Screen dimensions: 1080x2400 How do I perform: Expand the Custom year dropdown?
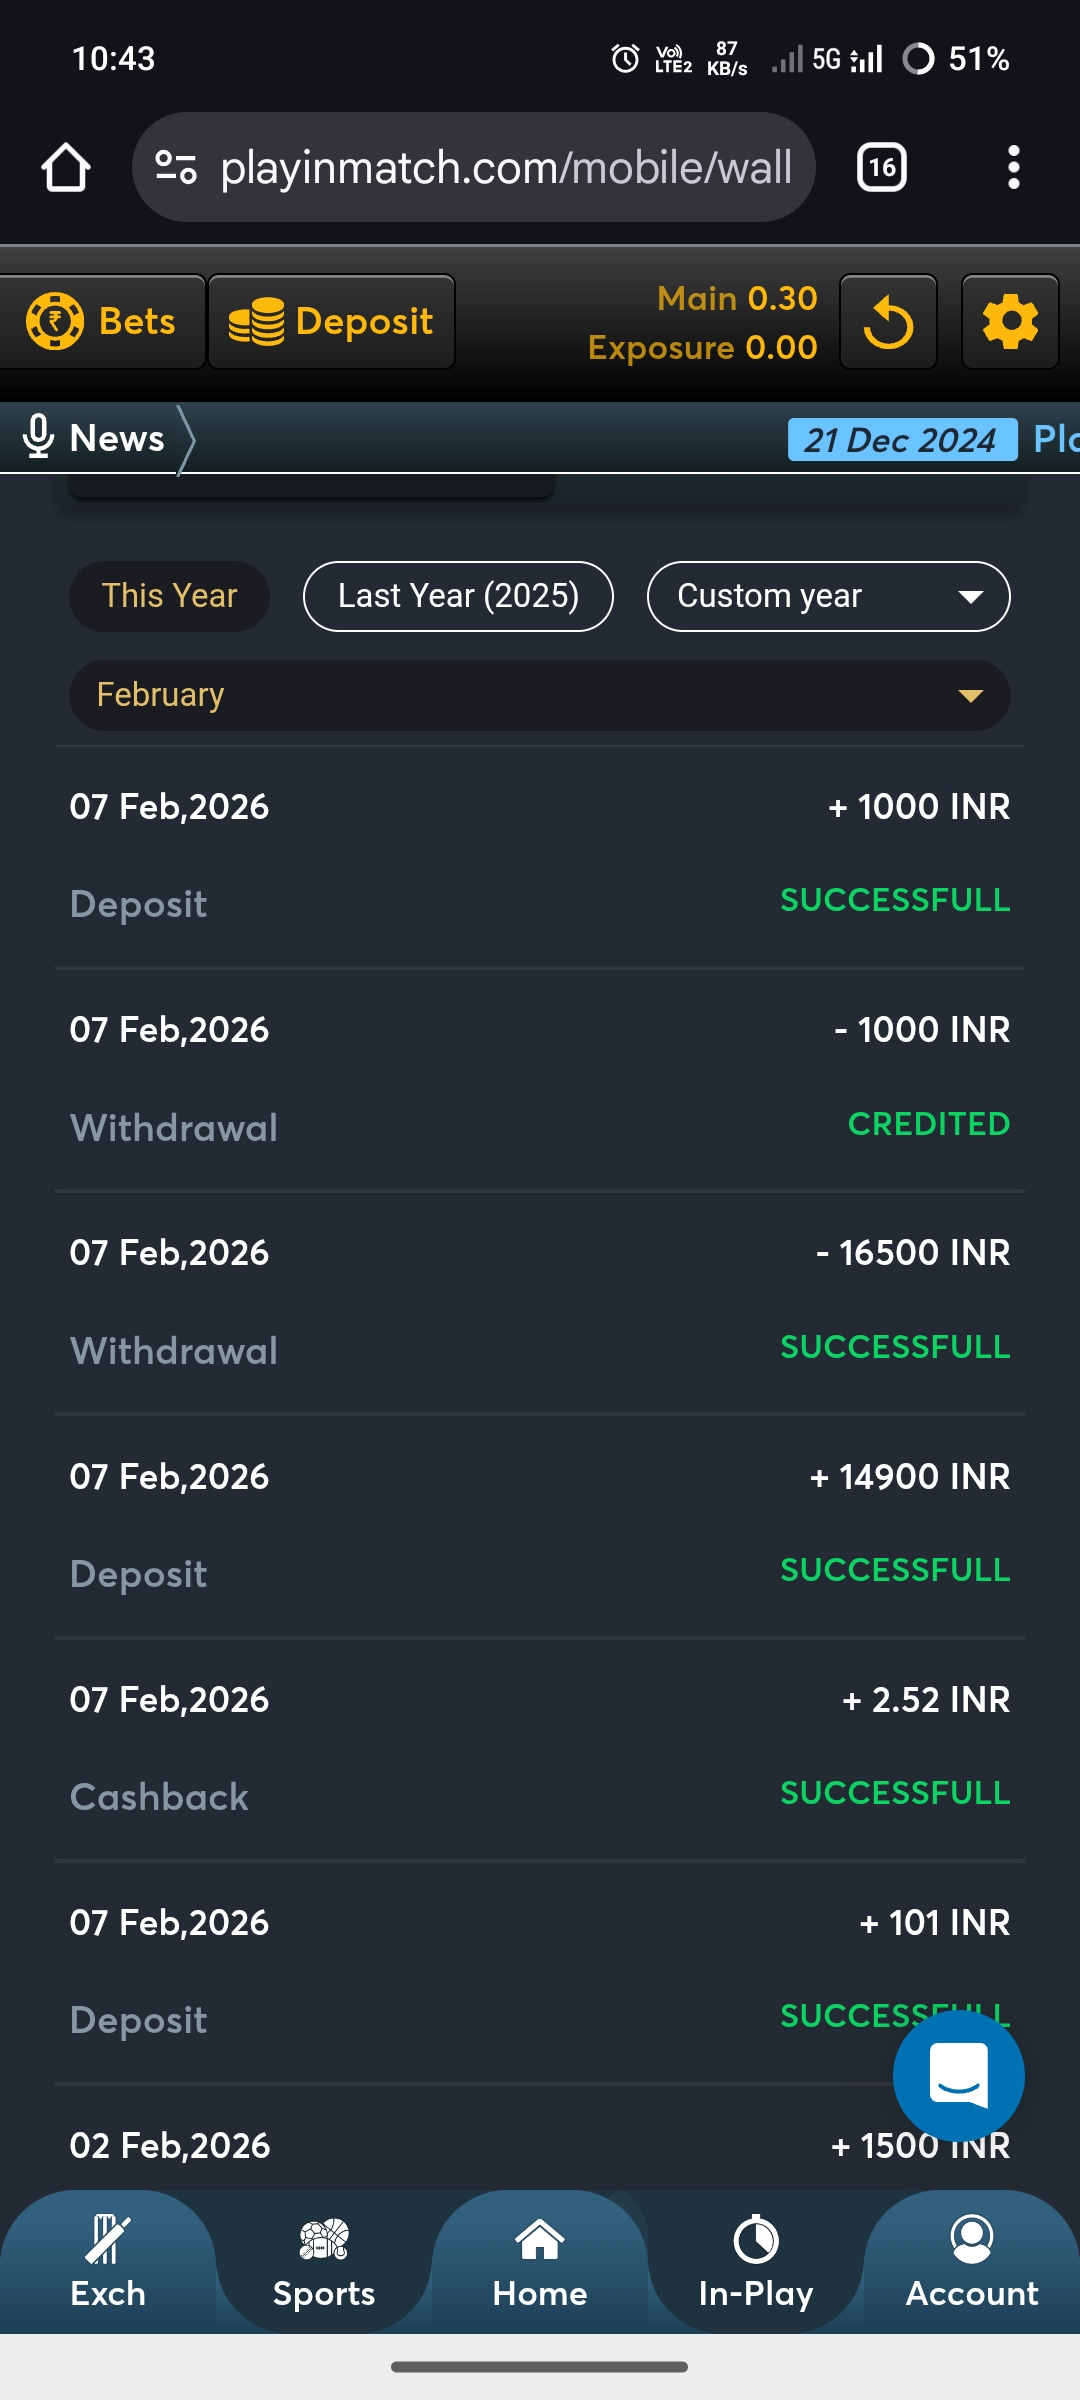[828, 596]
